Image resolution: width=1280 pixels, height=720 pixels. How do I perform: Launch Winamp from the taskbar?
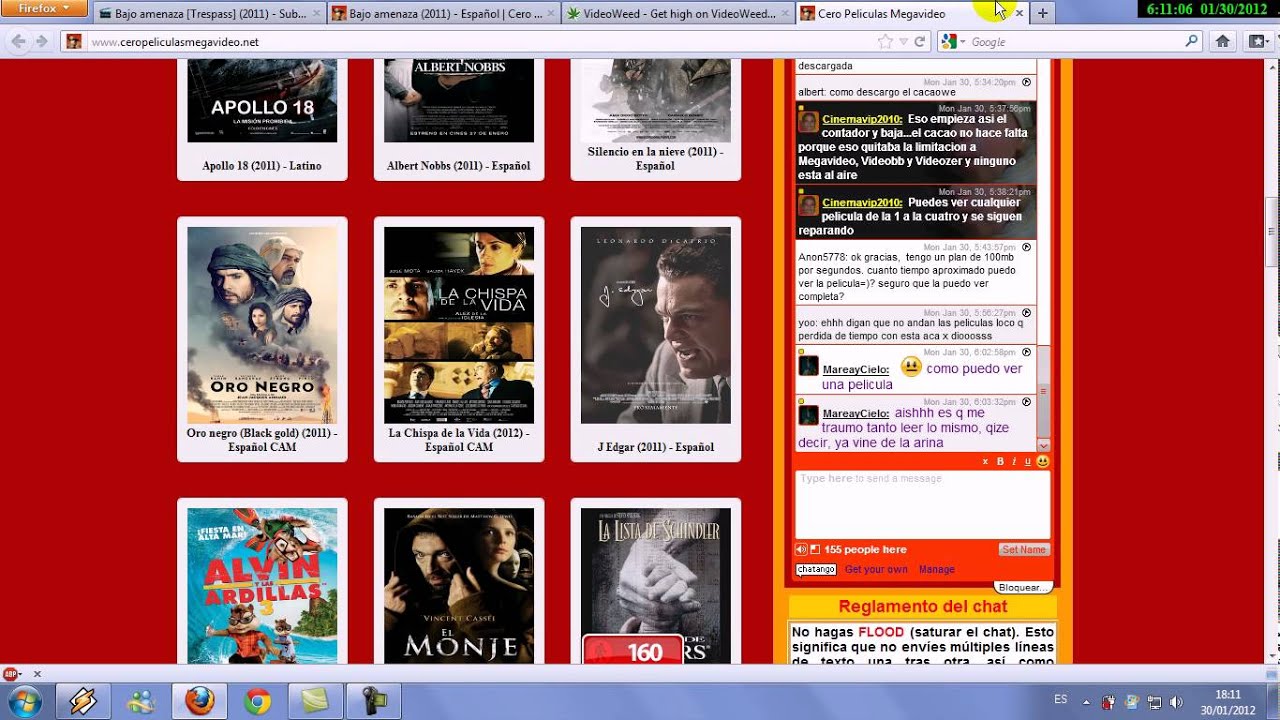pos(83,702)
